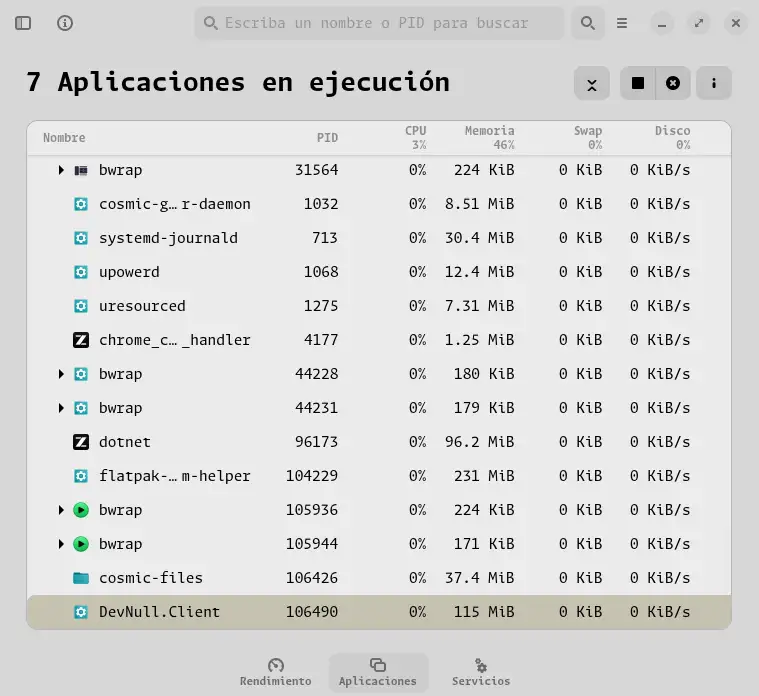Click the green play icon for PID 105936
This screenshot has width=759, height=696.
click(81, 510)
